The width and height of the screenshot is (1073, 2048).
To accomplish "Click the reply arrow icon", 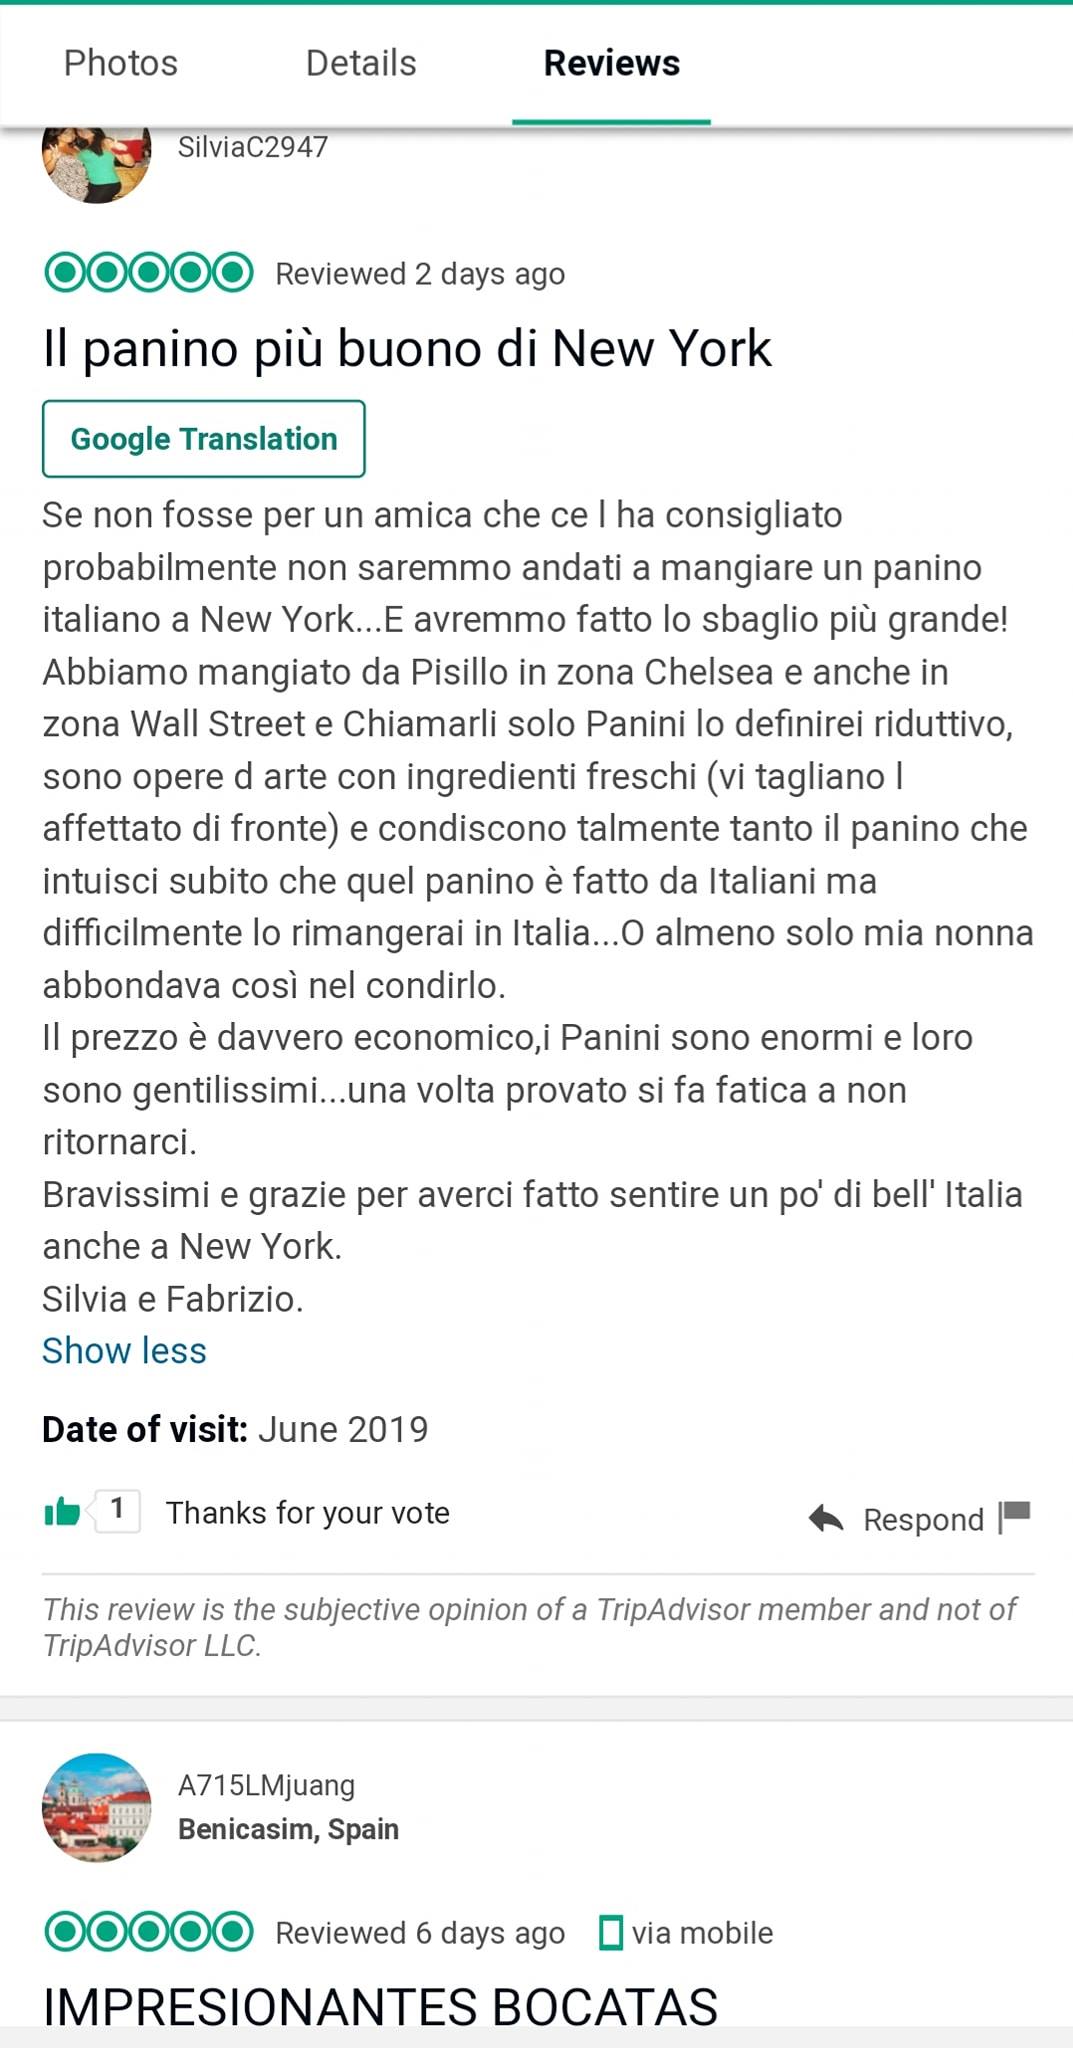I will [826, 1518].
